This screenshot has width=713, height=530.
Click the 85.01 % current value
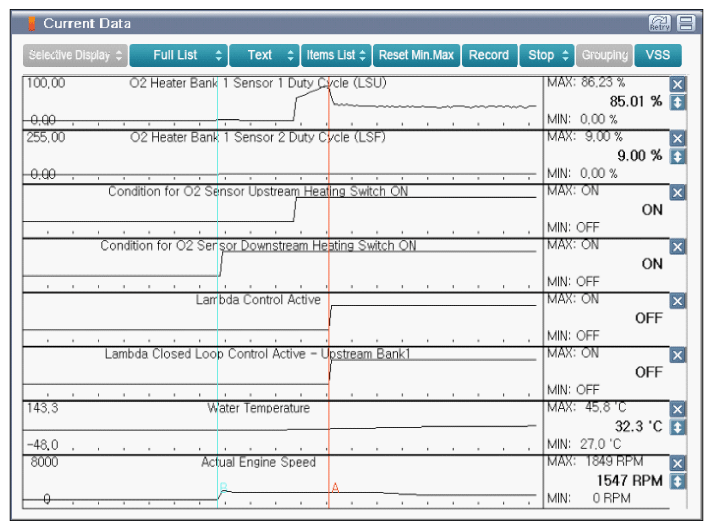click(x=636, y=101)
